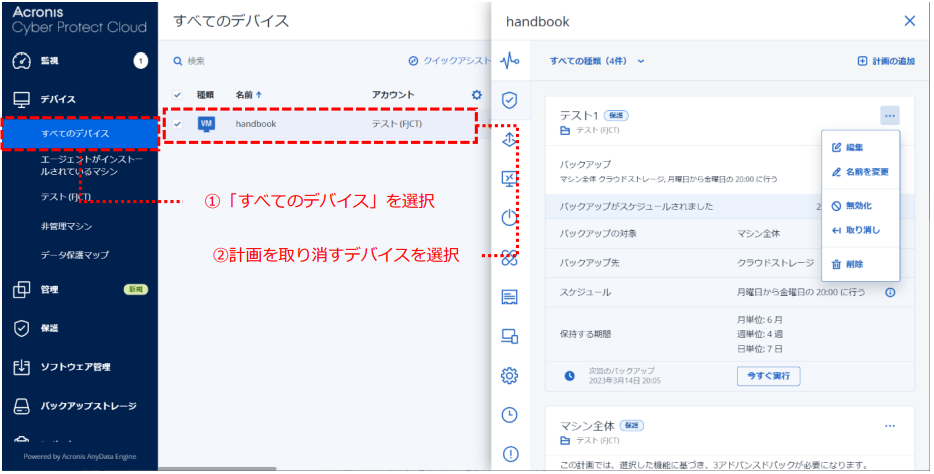This screenshot has width=934, height=474.
Task: Expand the すべての種類 (4件) dropdown
Action: [x=597, y=61]
